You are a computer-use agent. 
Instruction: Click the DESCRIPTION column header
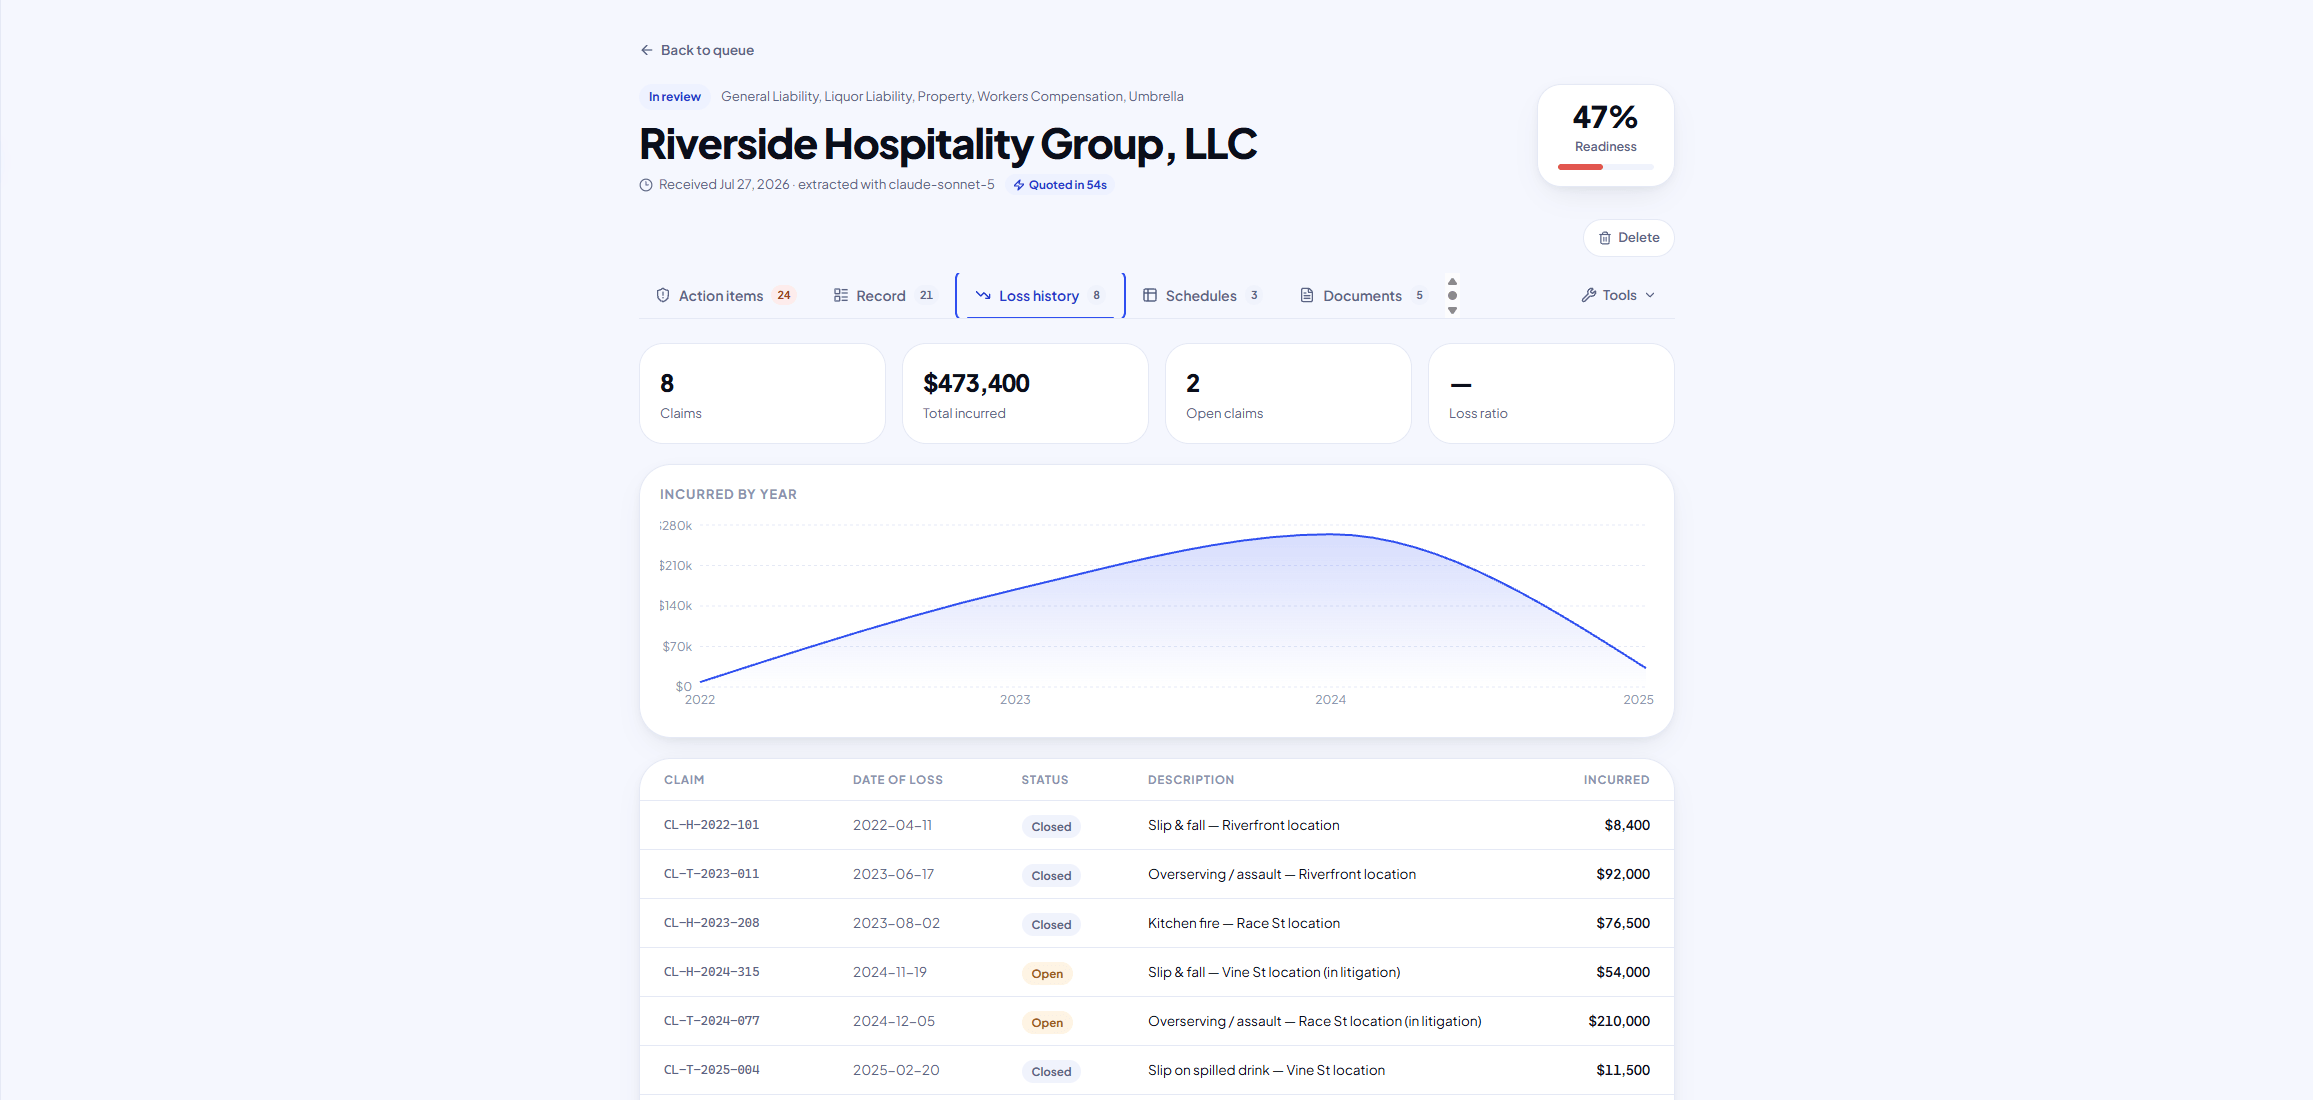[x=1191, y=780]
